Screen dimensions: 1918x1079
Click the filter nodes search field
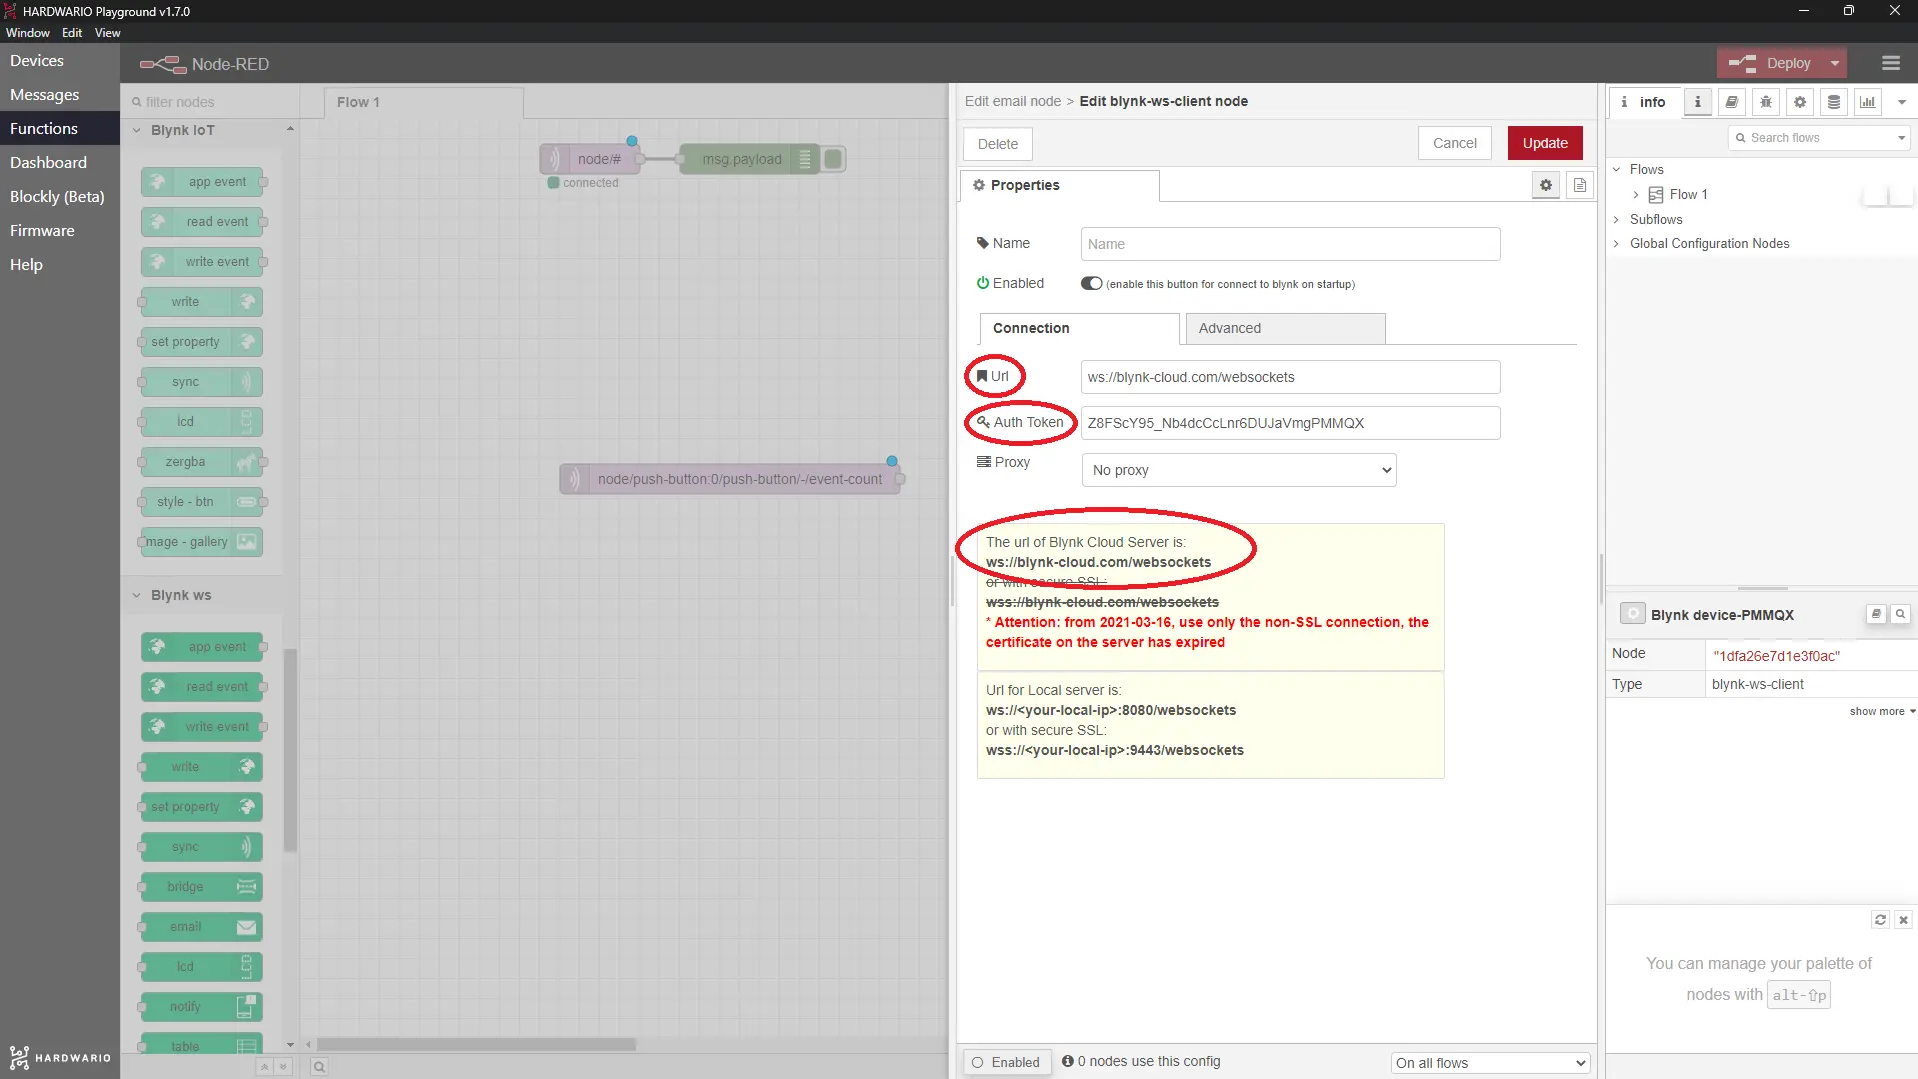[211, 102]
